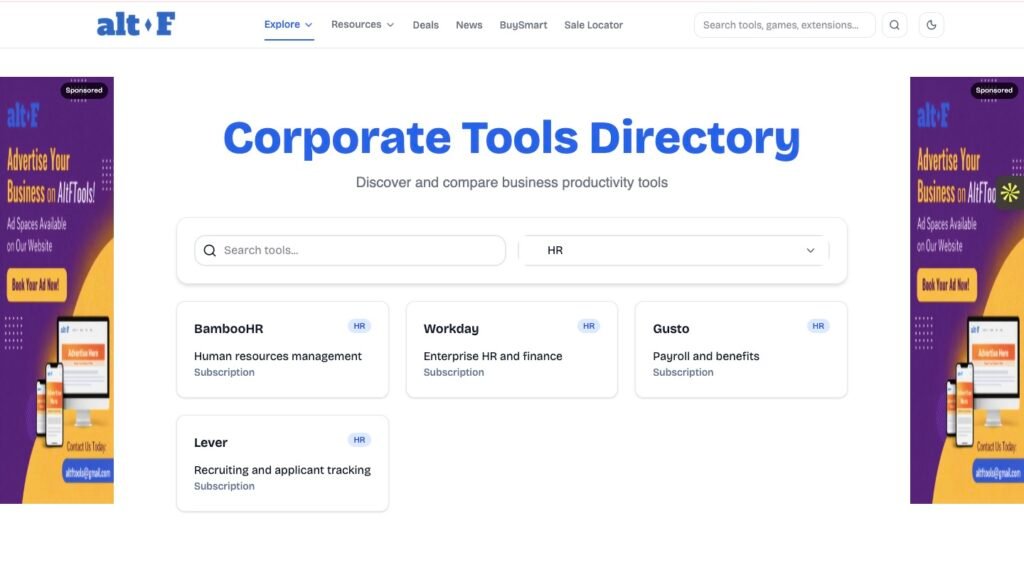Click the magnifier icon in tools search

click(x=210, y=251)
